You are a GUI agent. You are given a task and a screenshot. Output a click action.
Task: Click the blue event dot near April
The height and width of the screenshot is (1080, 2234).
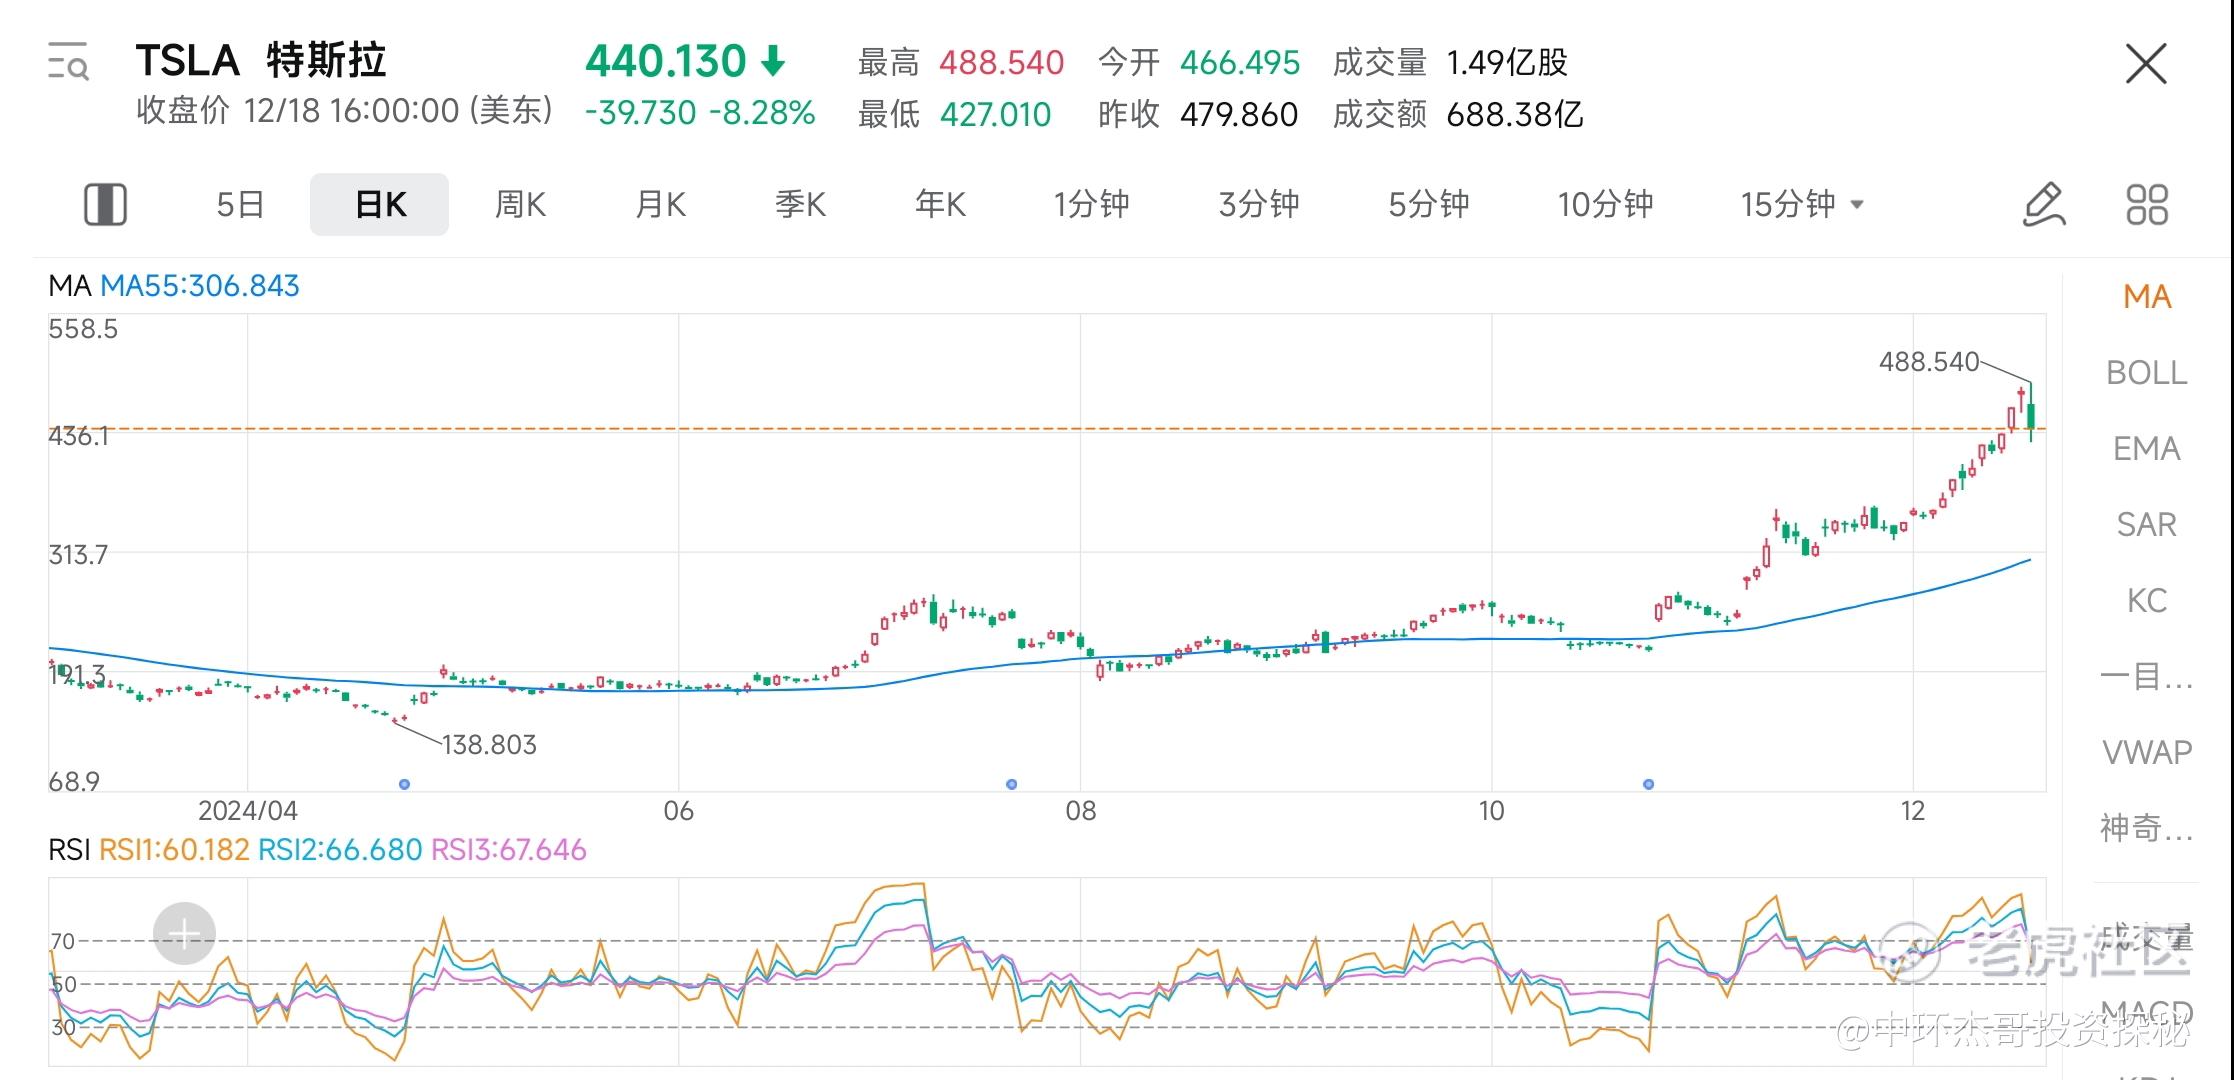pos(404,784)
